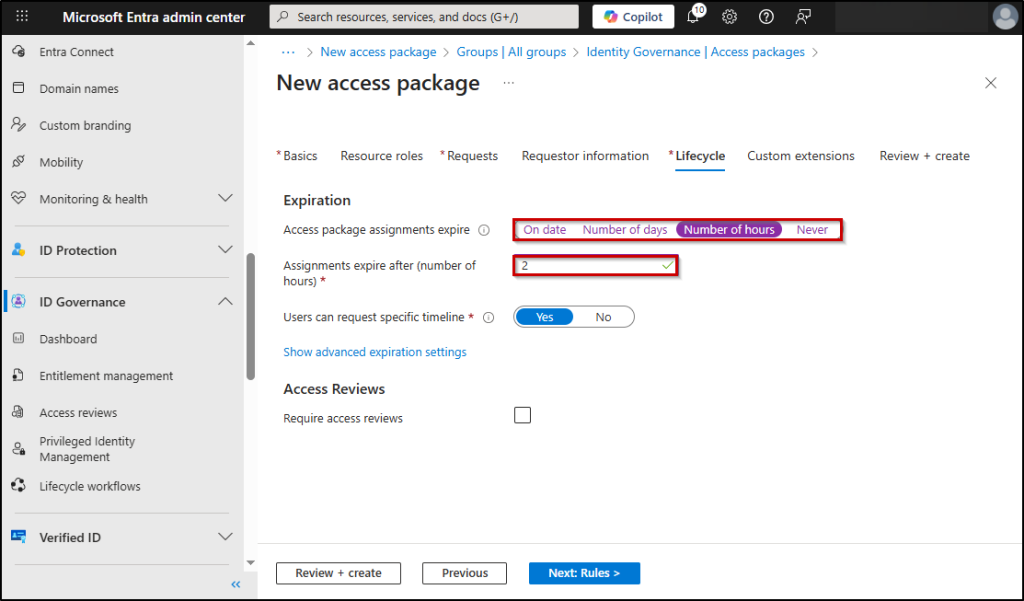The height and width of the screenshot is (601, 1024).
Task: Choose Number of days expiration option
Action: tap(624, 230)
